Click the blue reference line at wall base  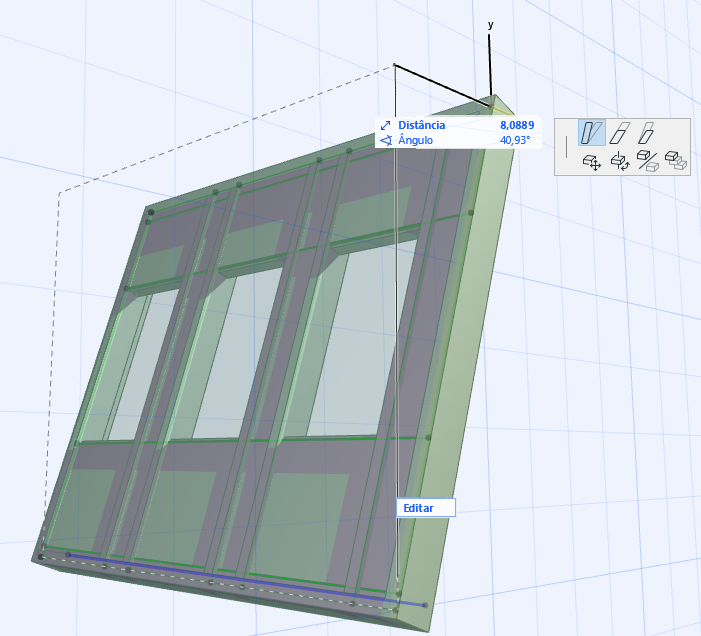click(246, 580)
